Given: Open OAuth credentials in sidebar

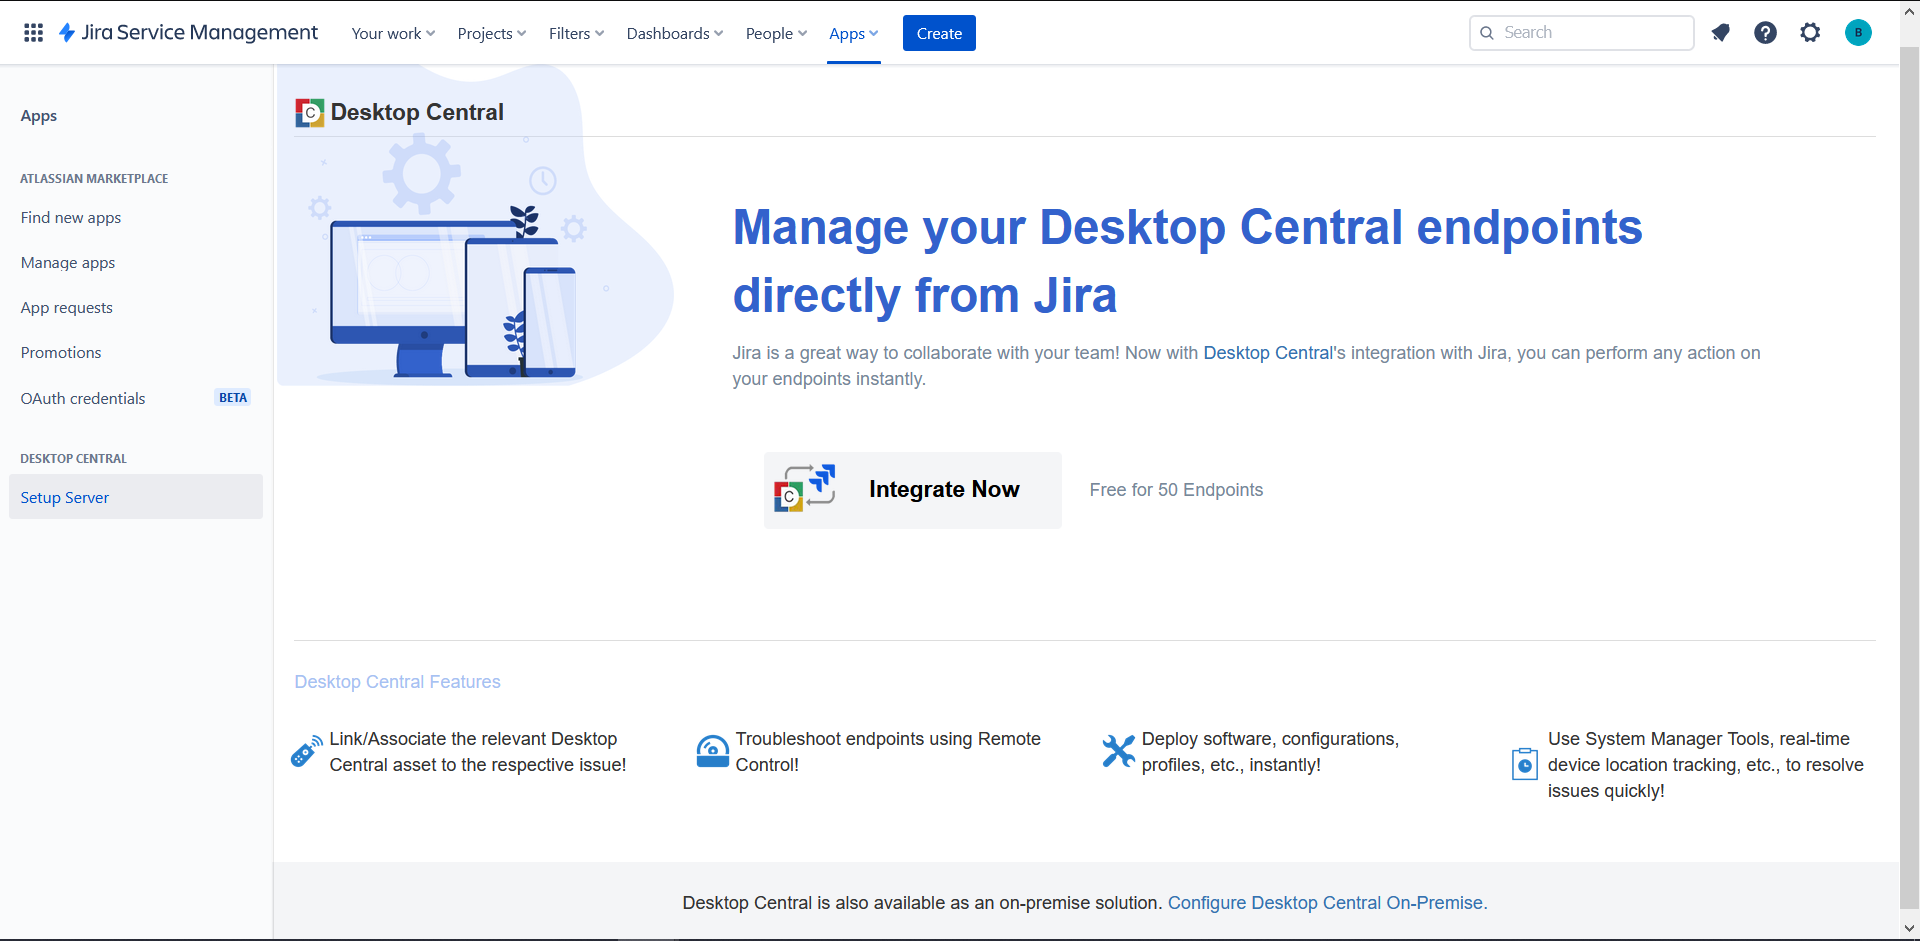Looking at the screenshot, I should click(x=136, y=398).
